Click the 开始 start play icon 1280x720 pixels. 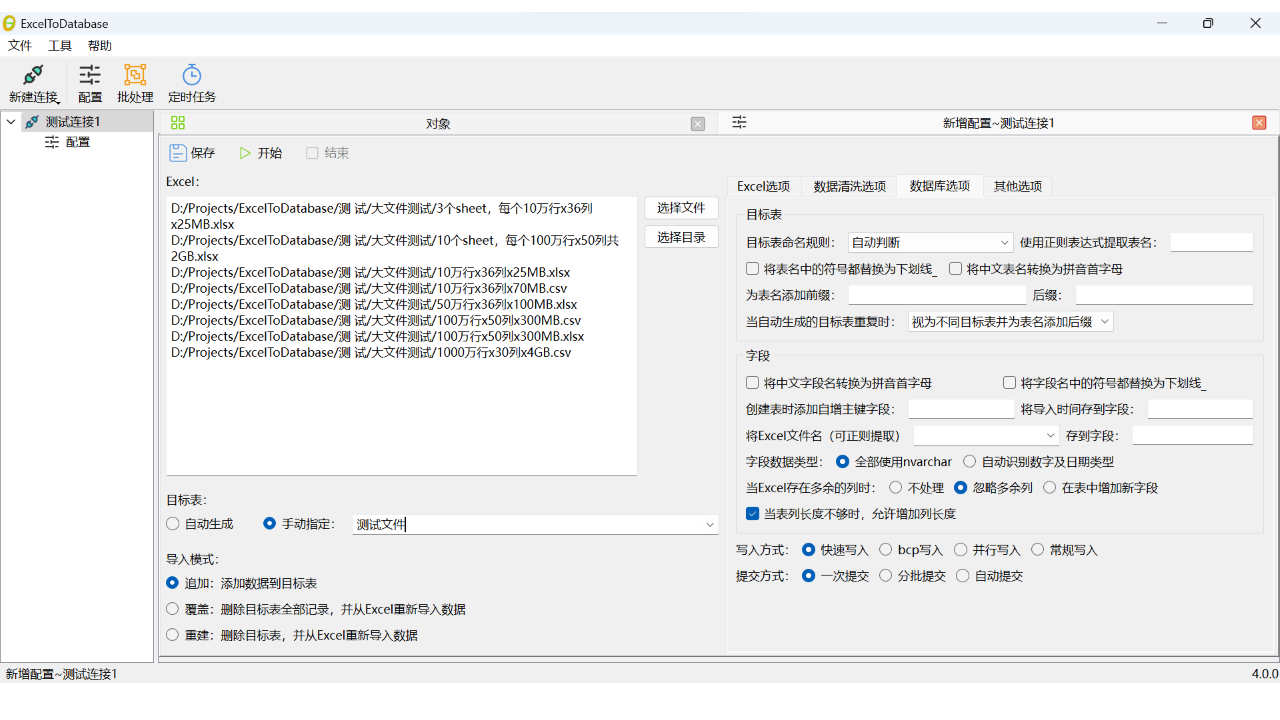pos(245,153)
